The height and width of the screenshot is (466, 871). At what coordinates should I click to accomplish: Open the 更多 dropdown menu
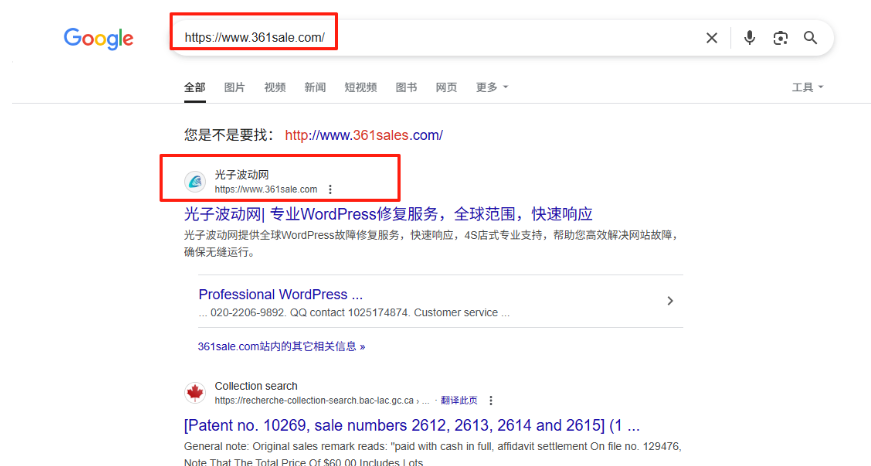[492, 87]
